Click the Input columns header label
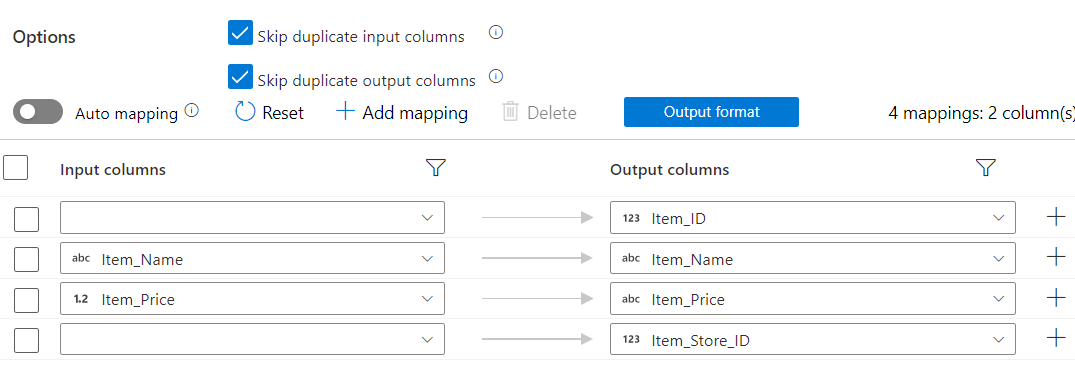Image resolution: width=1075 pixels, height=371 pixels. (113, 169)
